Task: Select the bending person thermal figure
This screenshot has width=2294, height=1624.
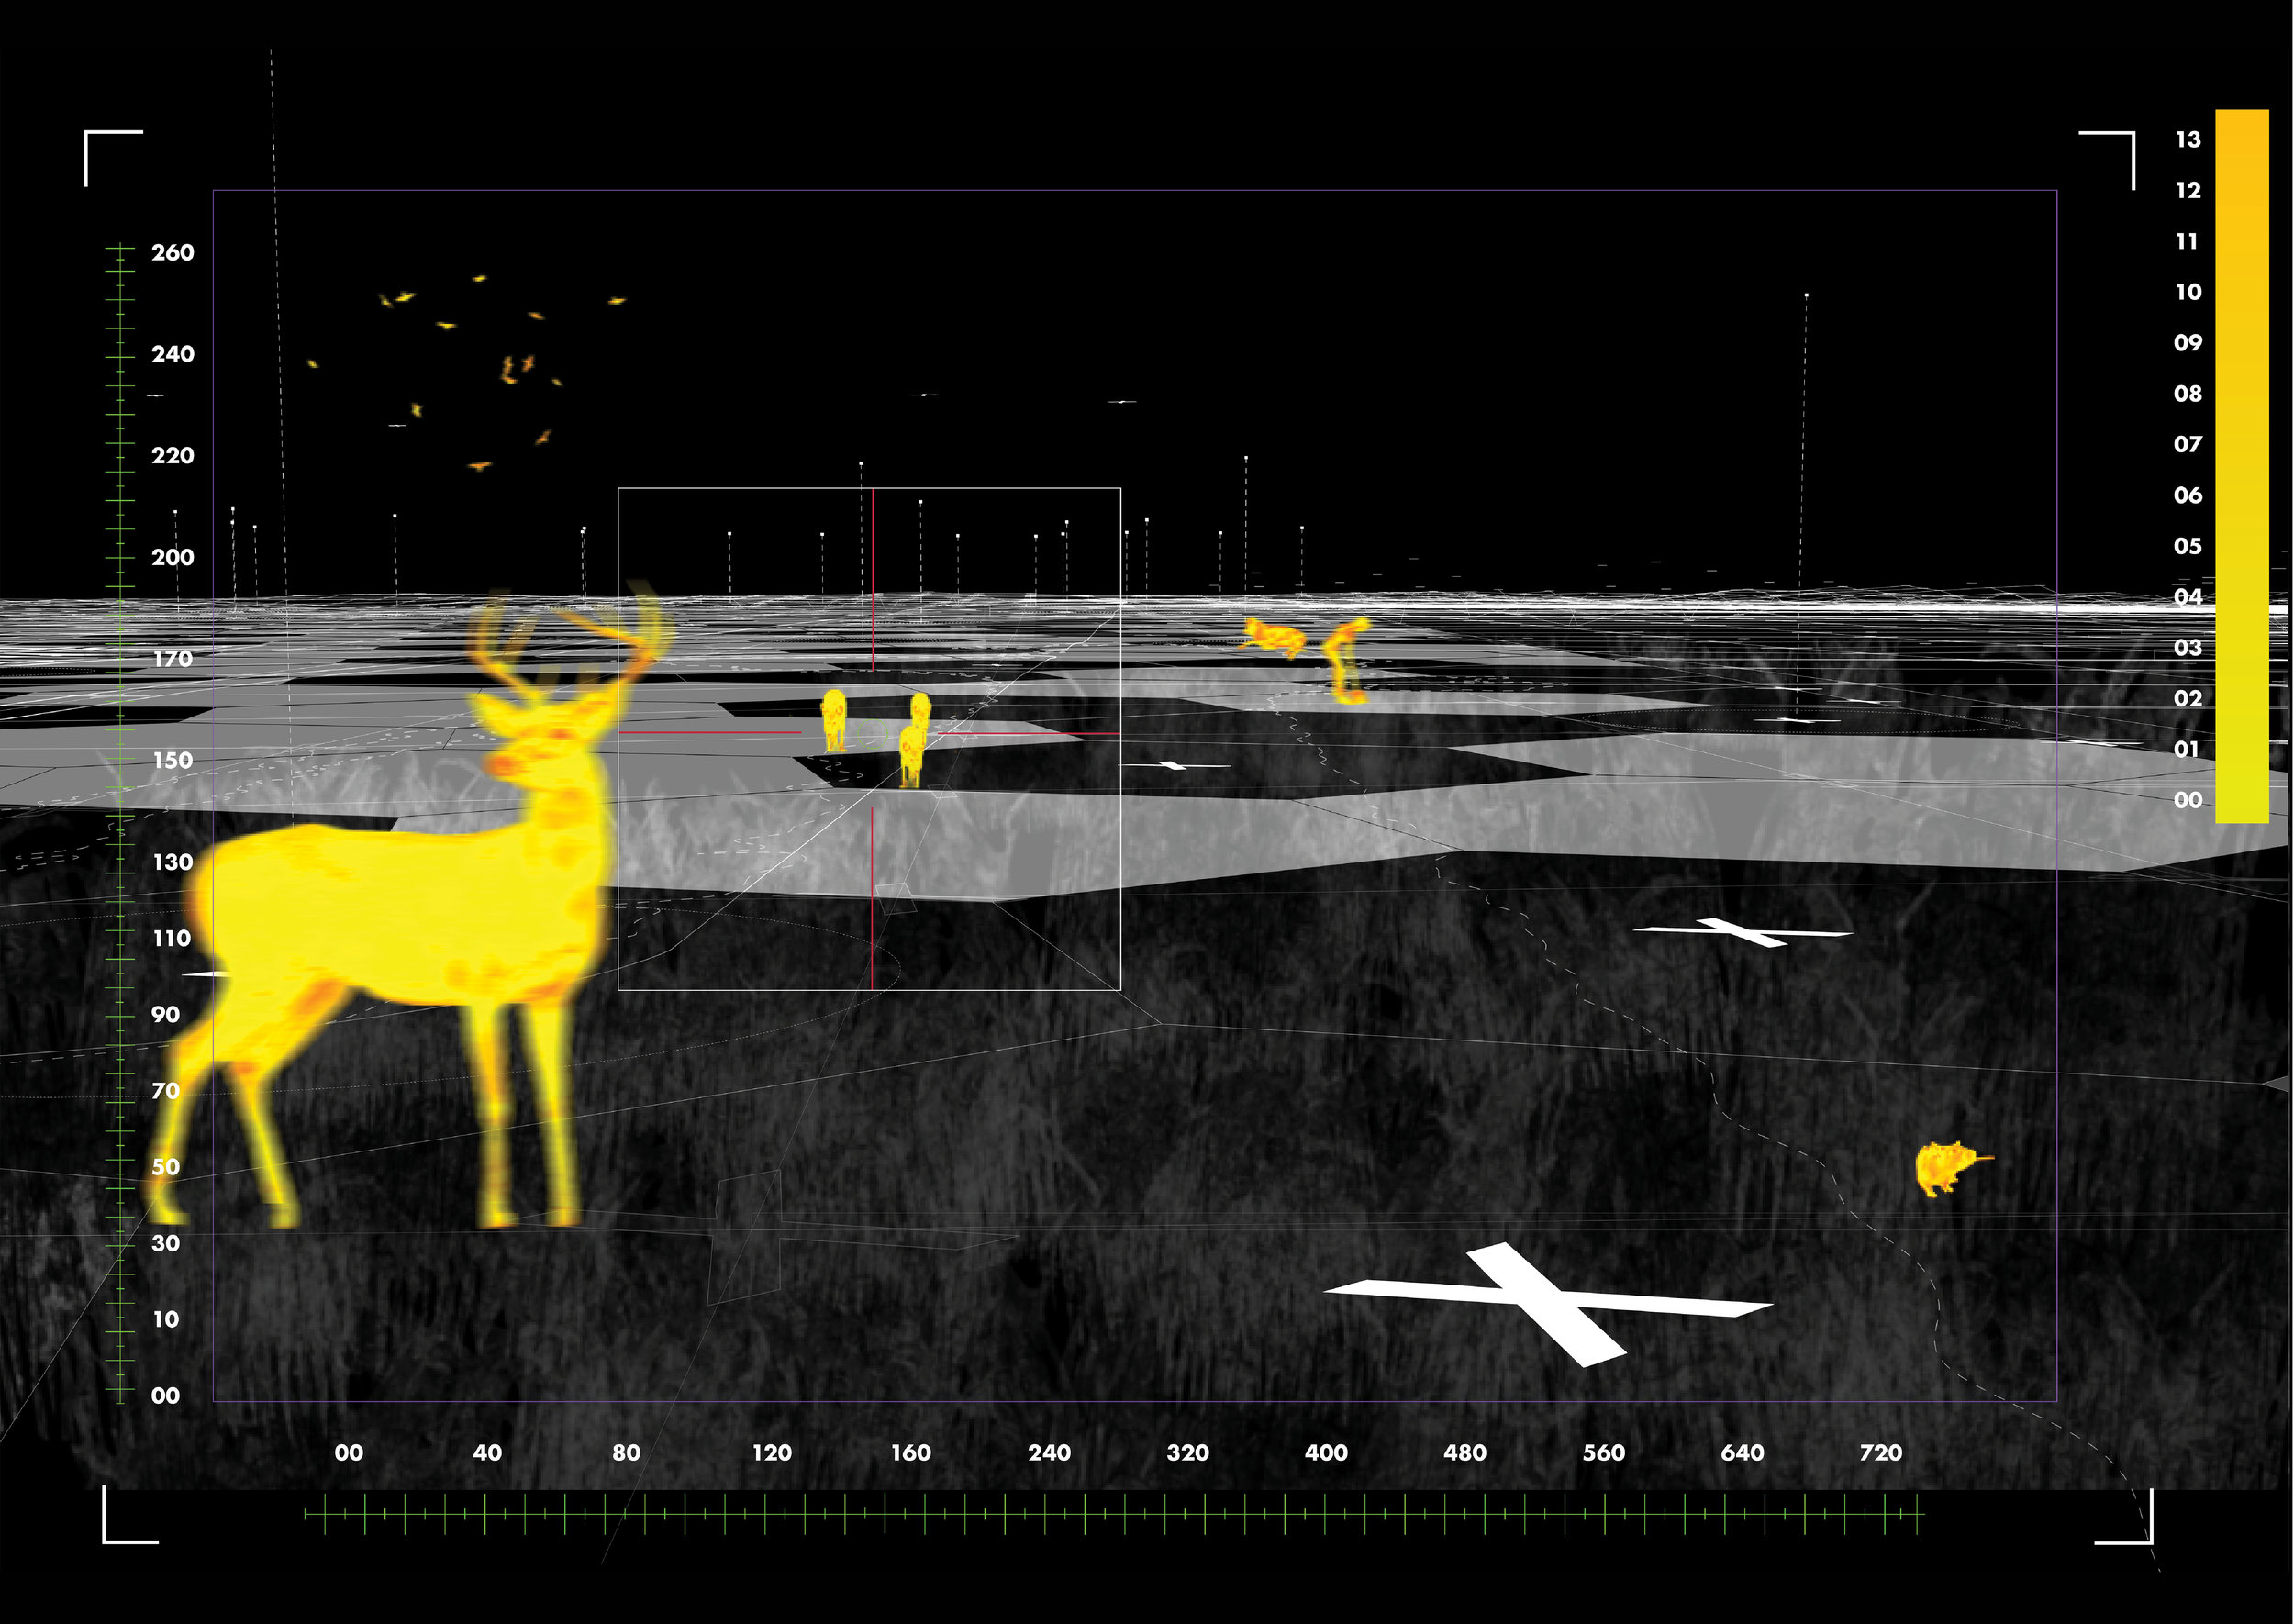Action: (1347, 660)
